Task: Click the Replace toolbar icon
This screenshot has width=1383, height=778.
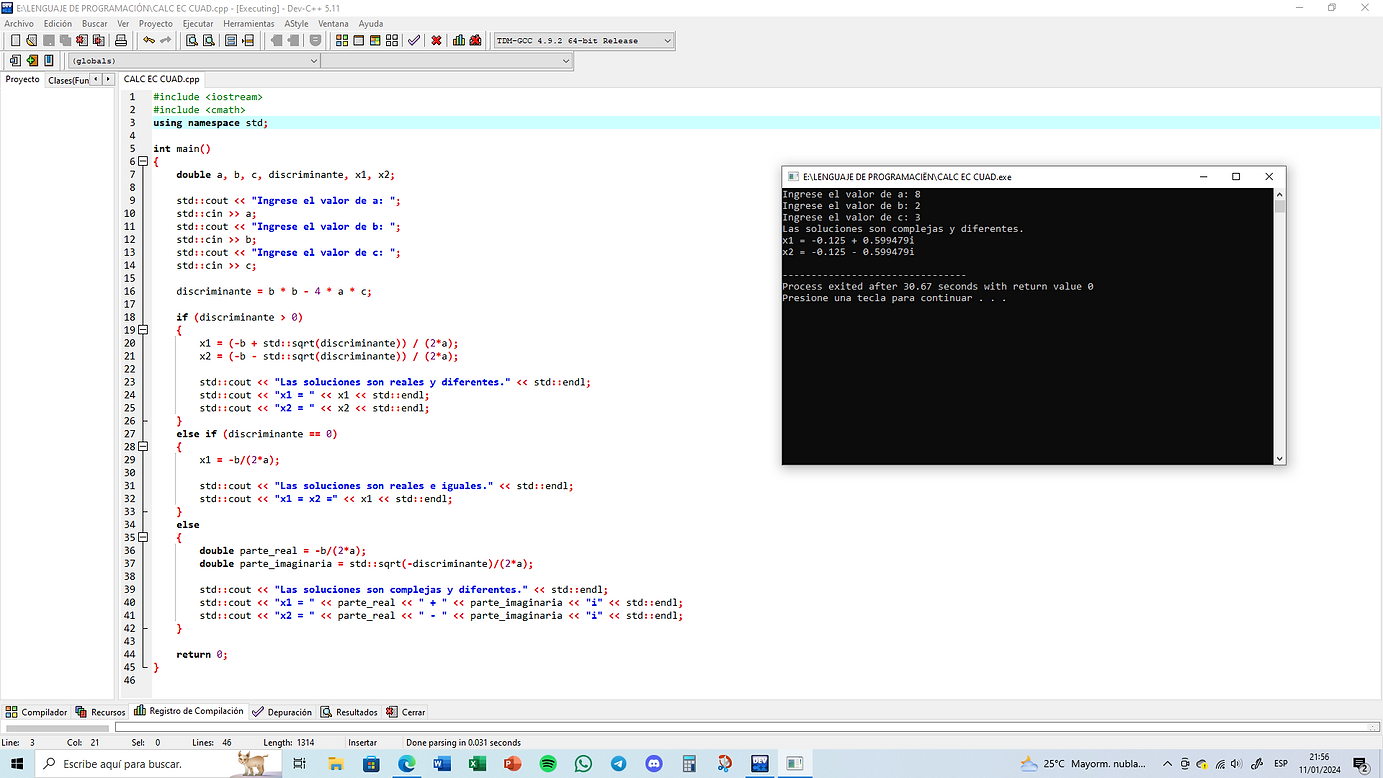Action: (208, 40)
